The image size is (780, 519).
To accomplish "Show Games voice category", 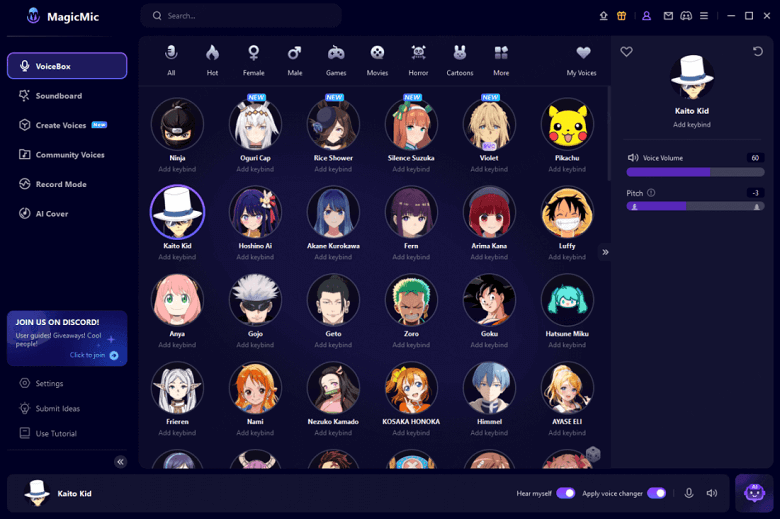I will 336,61.
